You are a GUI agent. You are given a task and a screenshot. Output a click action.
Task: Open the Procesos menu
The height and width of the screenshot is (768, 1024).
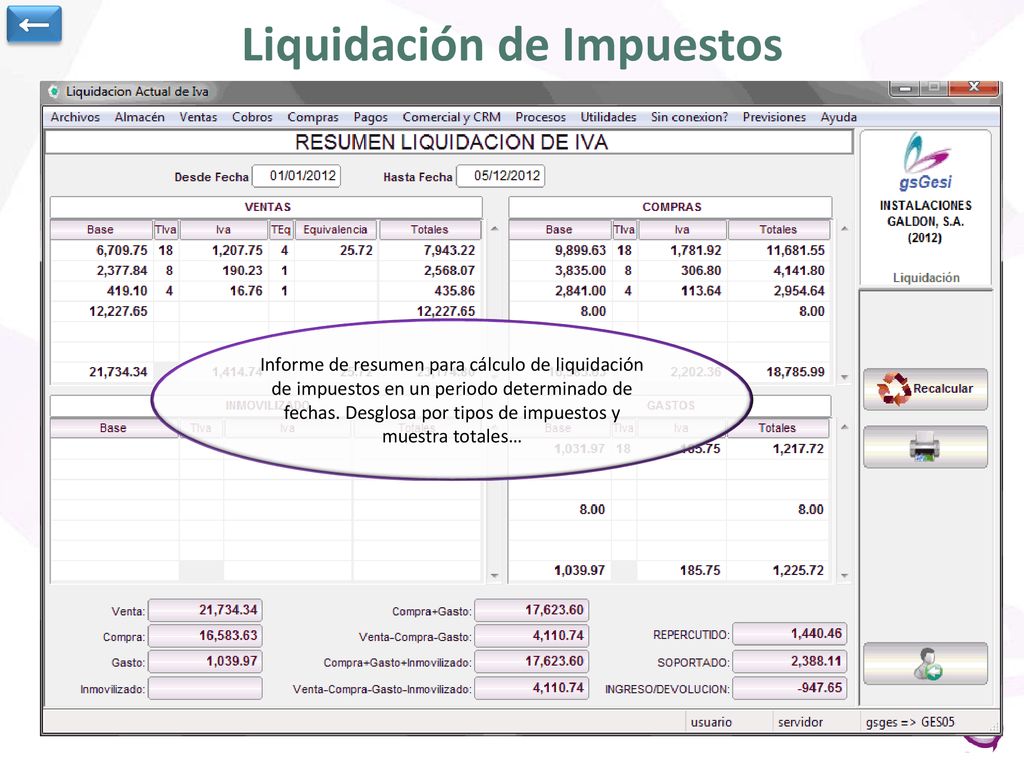pyautogui.click(x=540, y=117)
